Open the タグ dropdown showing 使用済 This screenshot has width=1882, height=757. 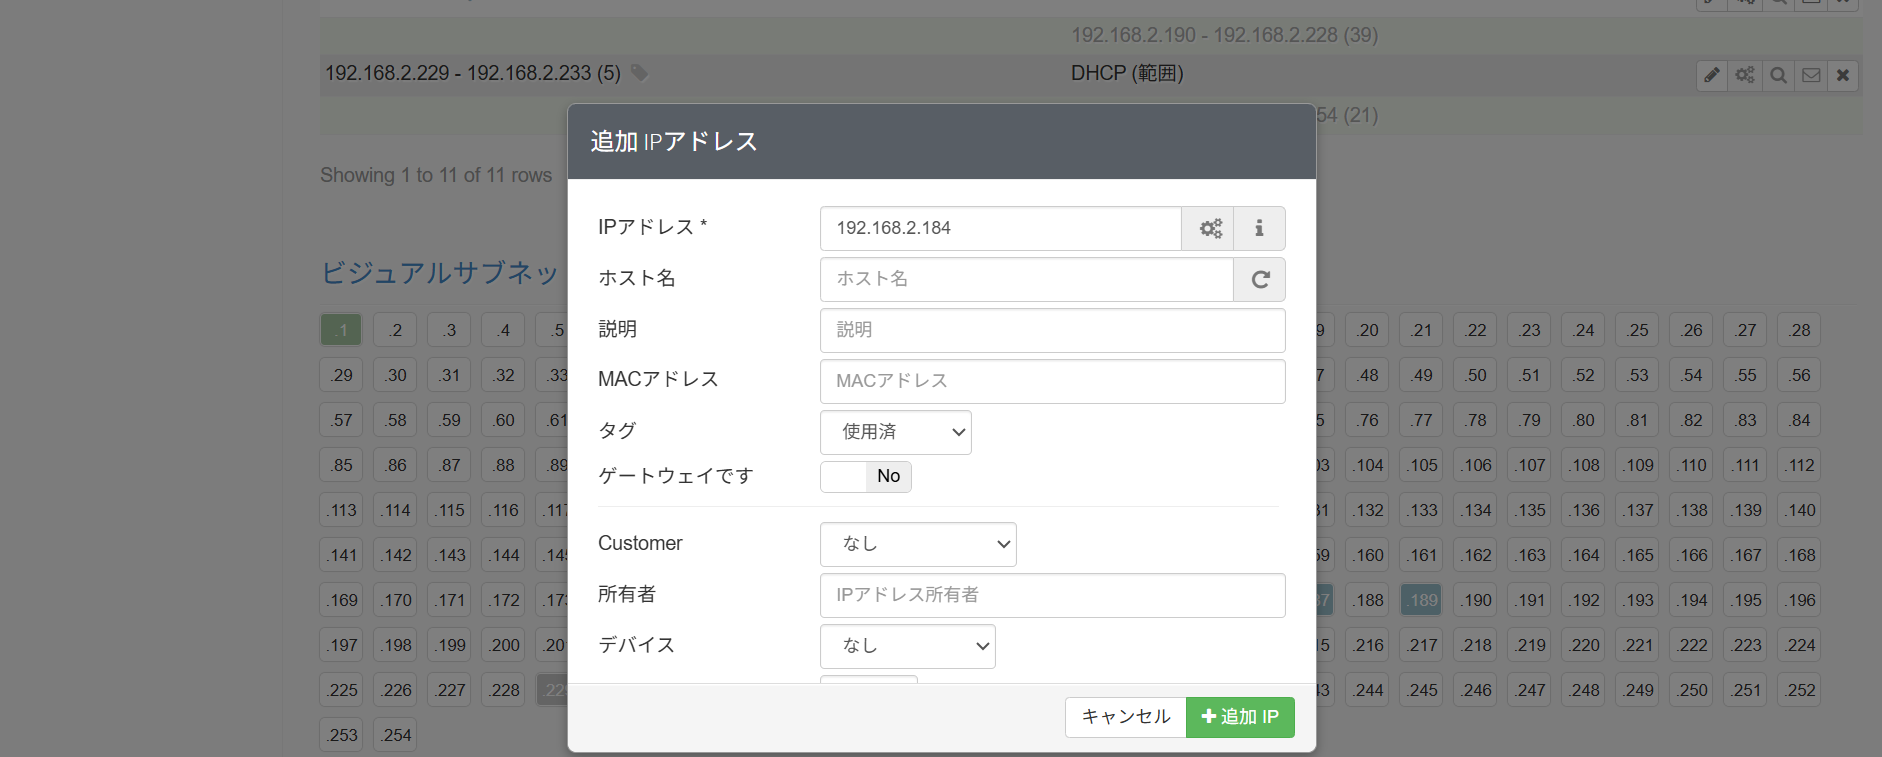click(896, 432)
